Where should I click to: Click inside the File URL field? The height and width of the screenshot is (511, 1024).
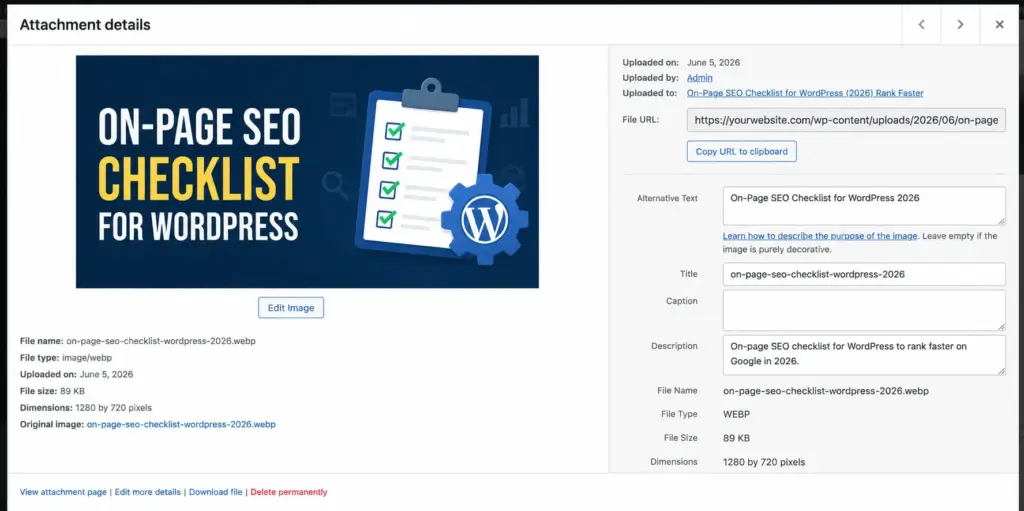click(x=846, y=120)
